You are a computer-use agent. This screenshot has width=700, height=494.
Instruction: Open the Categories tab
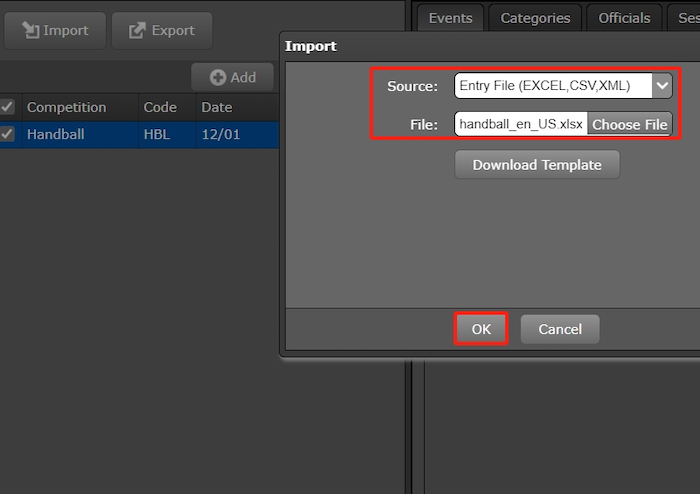(x=535, y=17)
